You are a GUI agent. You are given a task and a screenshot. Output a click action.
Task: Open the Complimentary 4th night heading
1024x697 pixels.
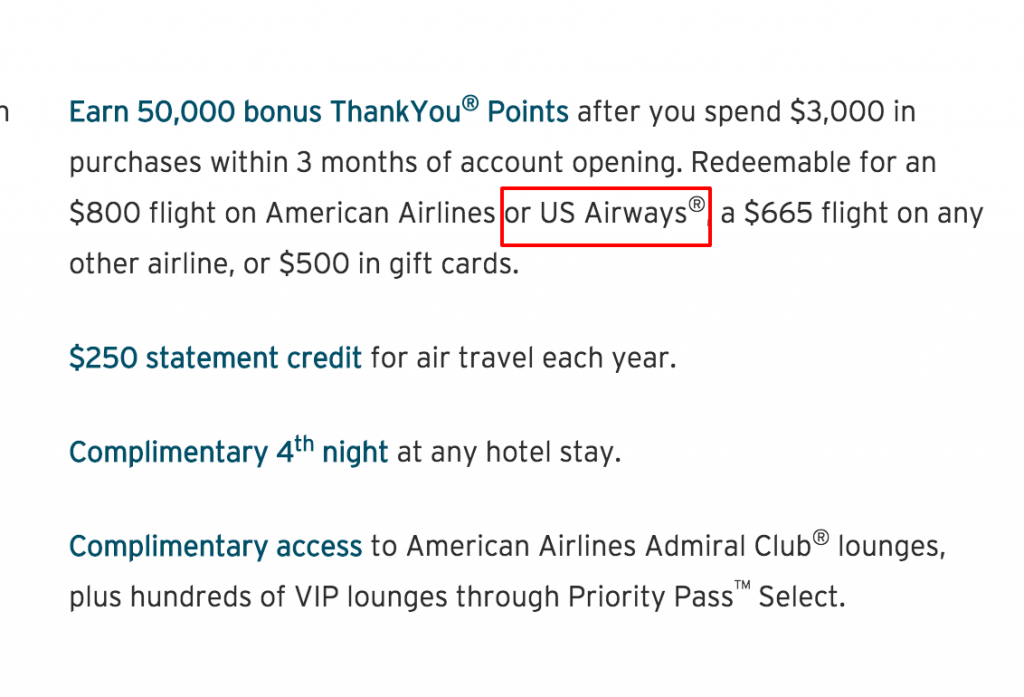tap(229, 451)
